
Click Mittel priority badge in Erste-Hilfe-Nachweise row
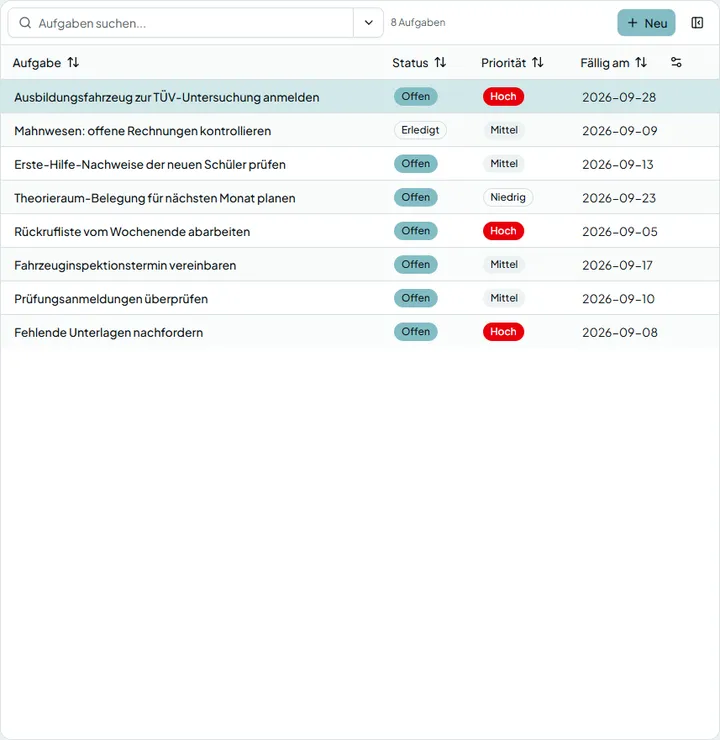tap(504, 164)
